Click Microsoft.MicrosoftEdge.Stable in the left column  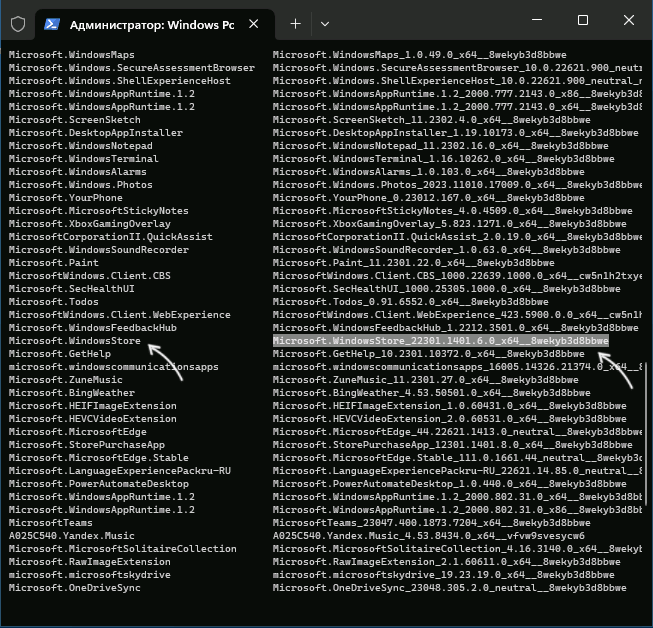(99, 457)
